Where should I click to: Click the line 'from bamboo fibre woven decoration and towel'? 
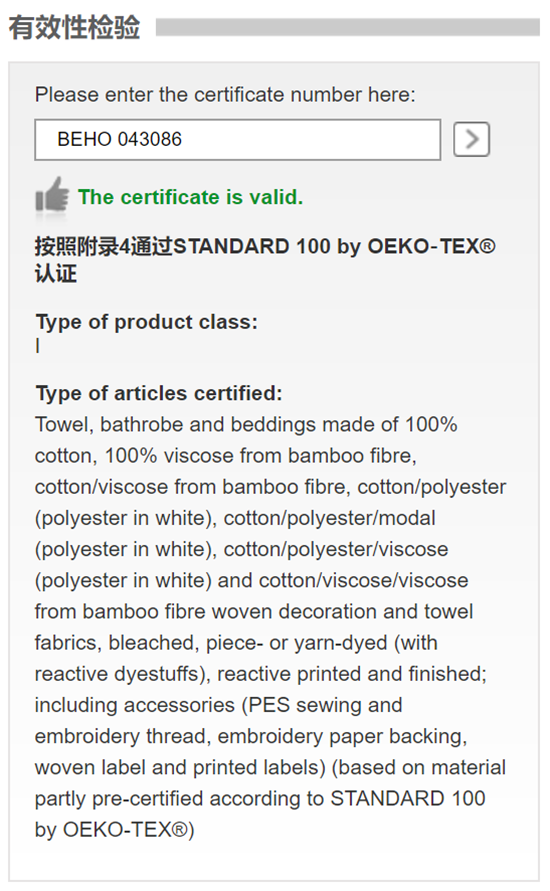[254, 611]
